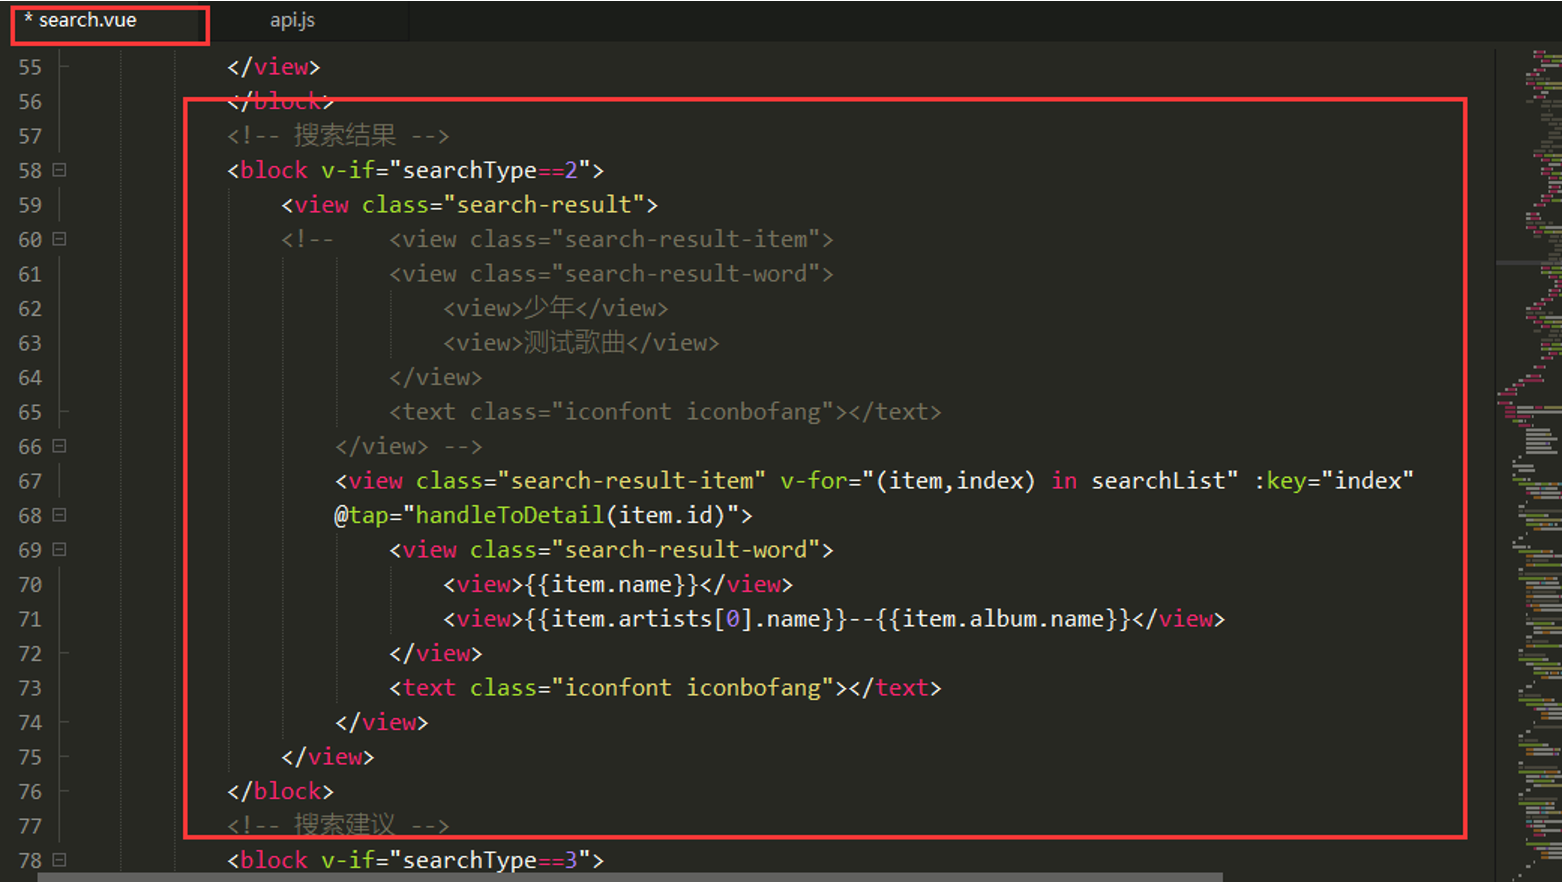The height and width of the screenshot is (882, 1562).
Task: Place cursor on the 搜索结果 comment
Action: pyautogui.click(x=338, y=135)
